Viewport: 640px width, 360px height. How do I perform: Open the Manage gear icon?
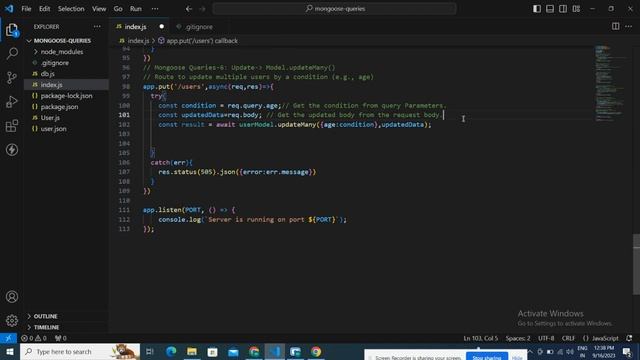tap(12, 320)
